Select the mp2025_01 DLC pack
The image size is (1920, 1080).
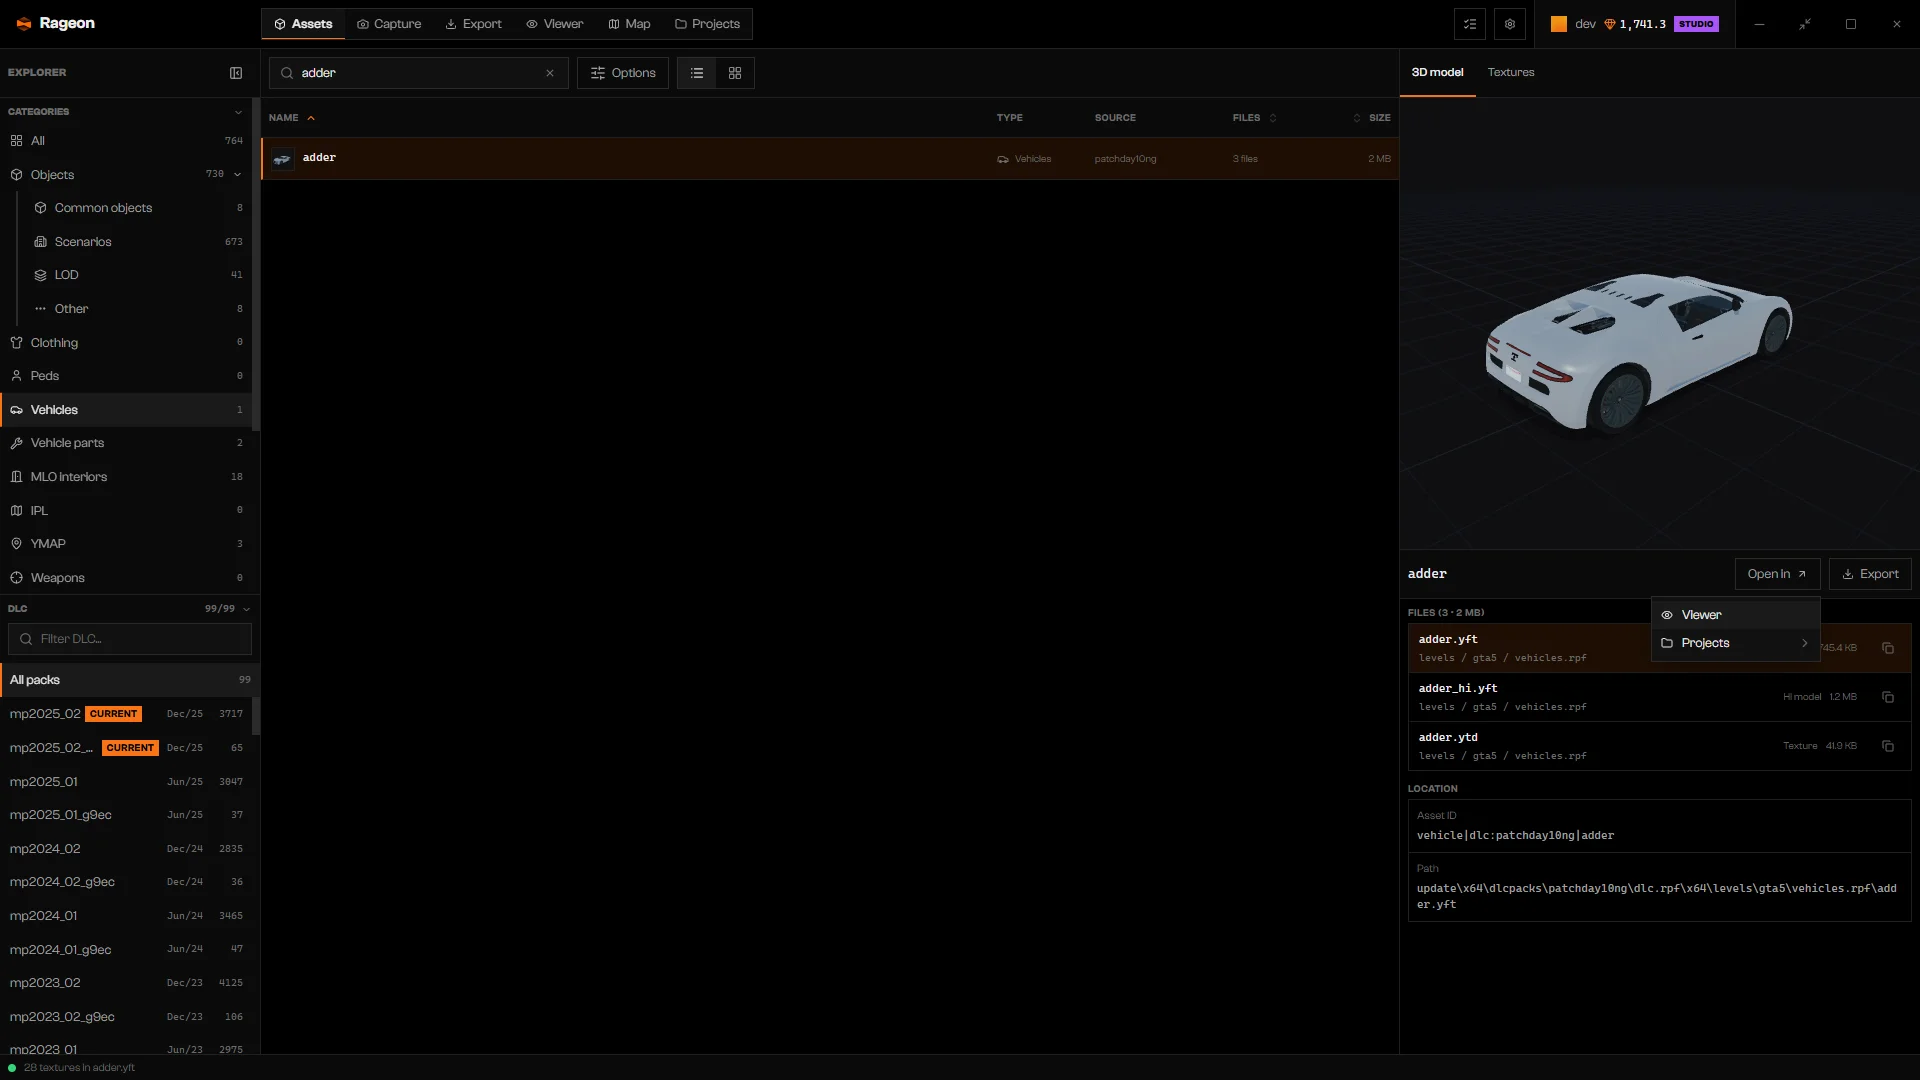[x=126, y=782]
